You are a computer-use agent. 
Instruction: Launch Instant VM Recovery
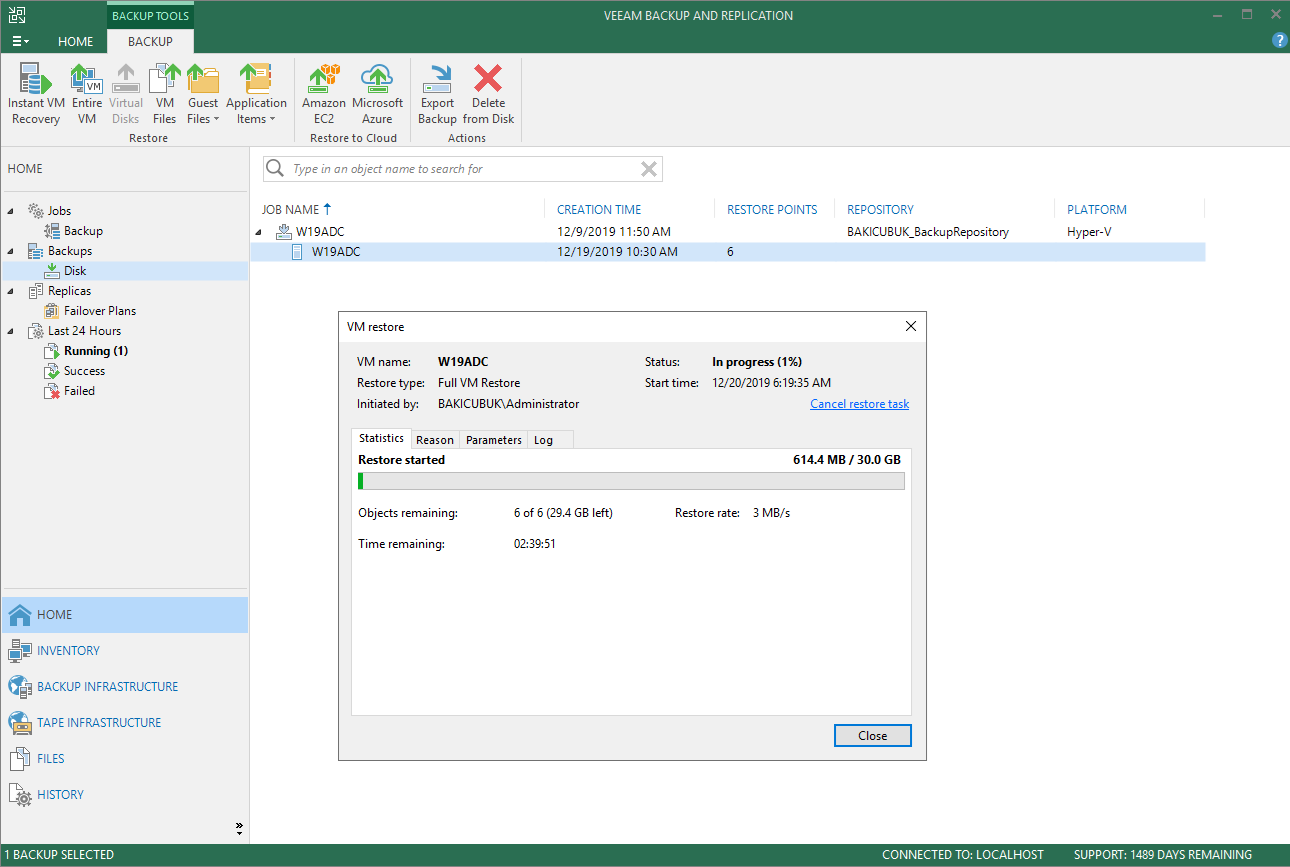pos(36,94)
